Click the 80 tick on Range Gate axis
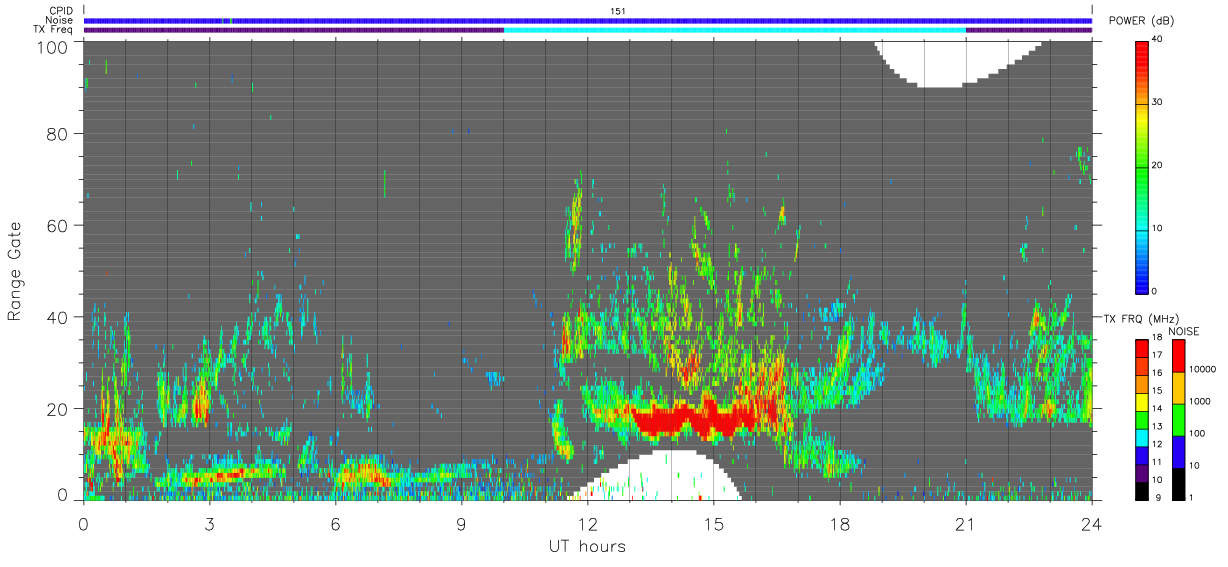Viewport: 1228px width, 567px height. 58,133
